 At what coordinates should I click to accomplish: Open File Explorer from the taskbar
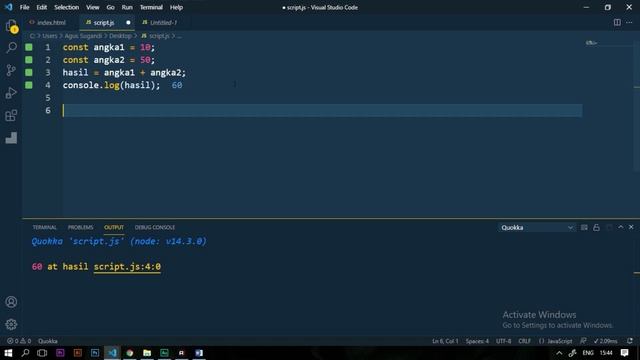click(x=147, y=353)
